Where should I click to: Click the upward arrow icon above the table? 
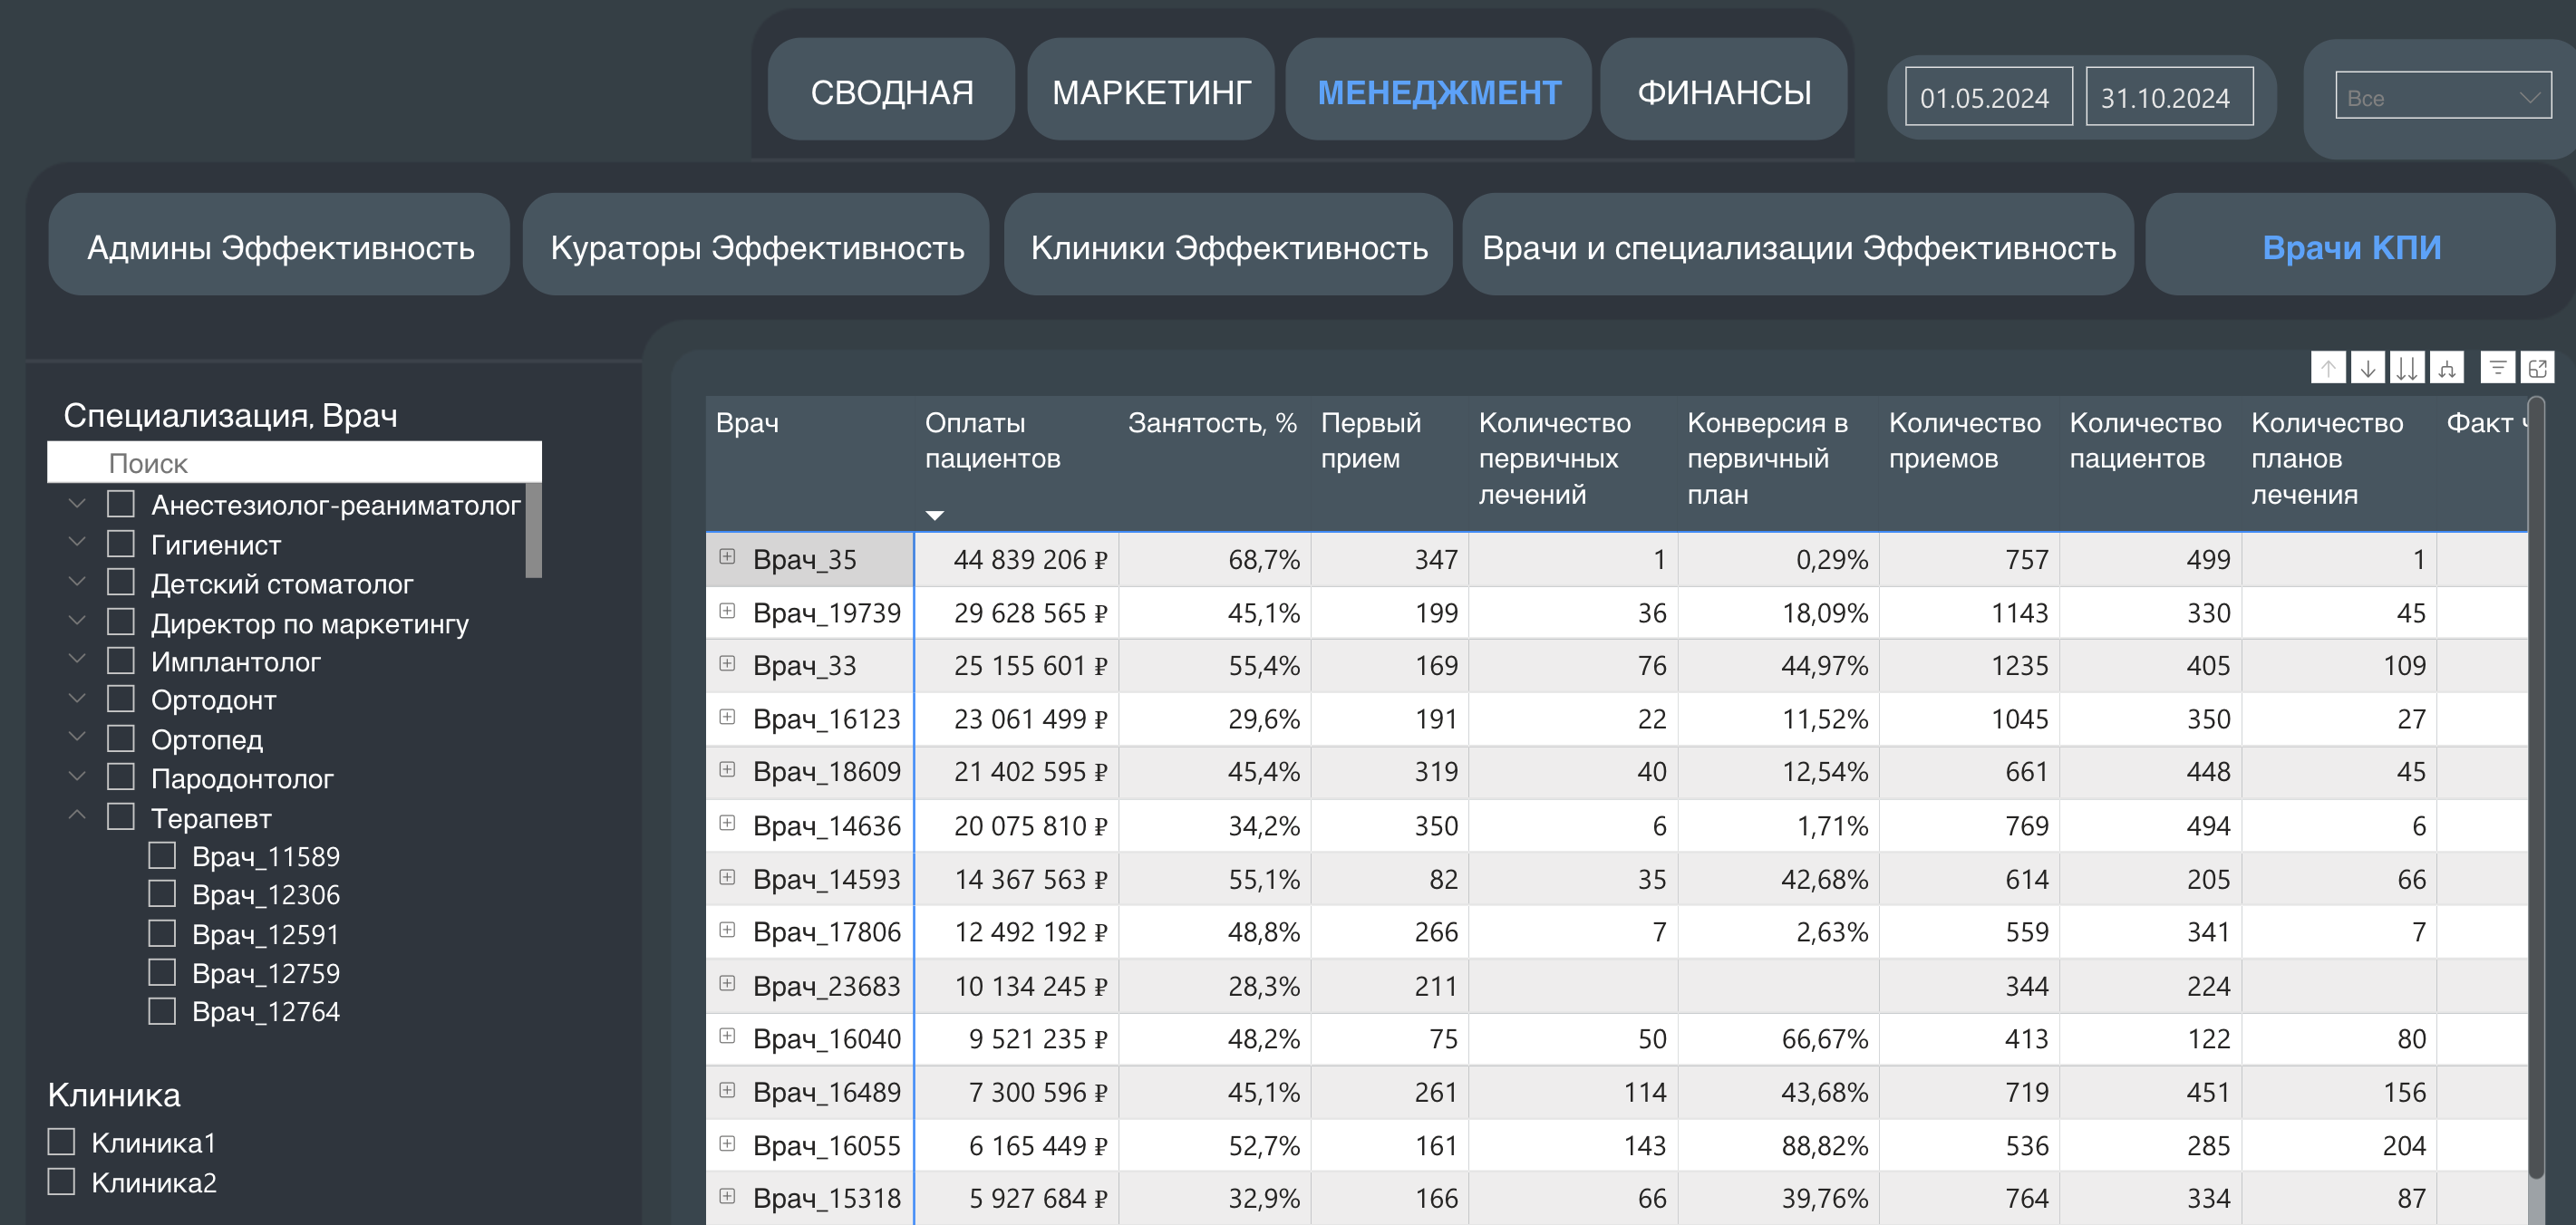pos(2329,369)
